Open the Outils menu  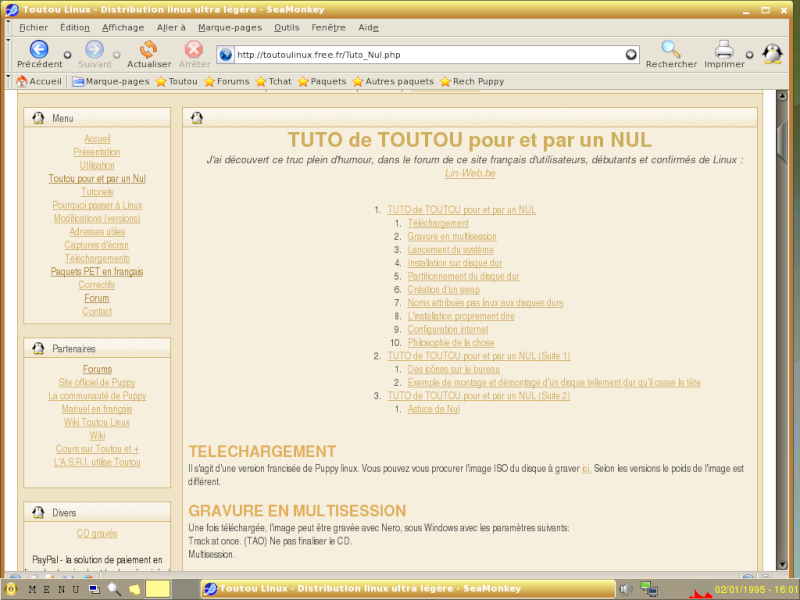click(x=287, y=28)
